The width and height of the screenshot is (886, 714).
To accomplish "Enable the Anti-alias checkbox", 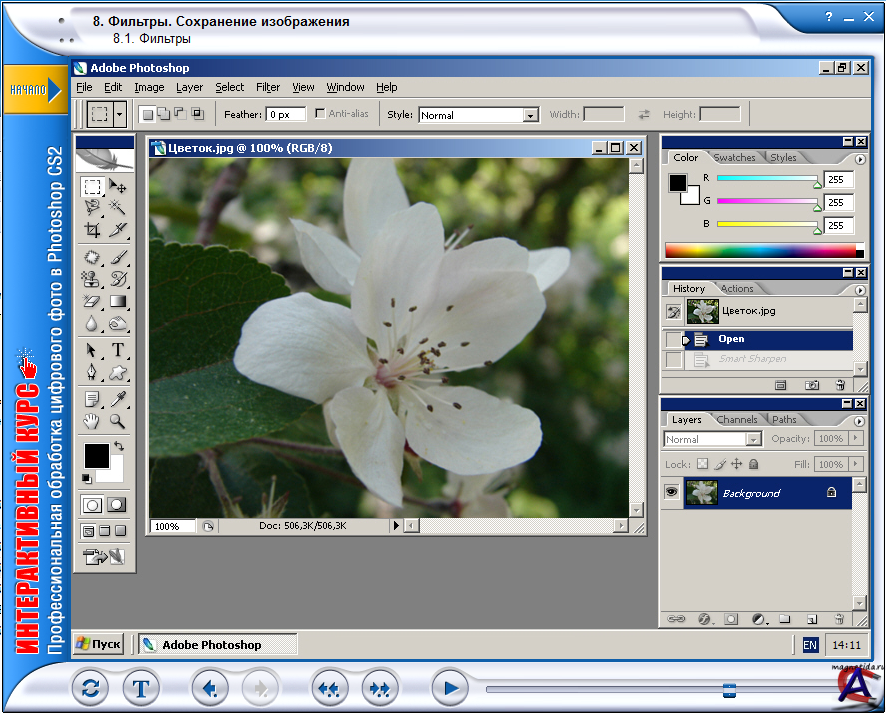I will pos(320,114).
